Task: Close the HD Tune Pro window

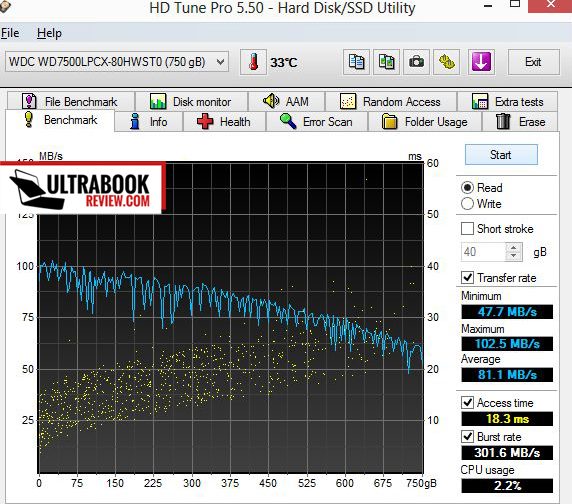Action: (x=550, y=5)
